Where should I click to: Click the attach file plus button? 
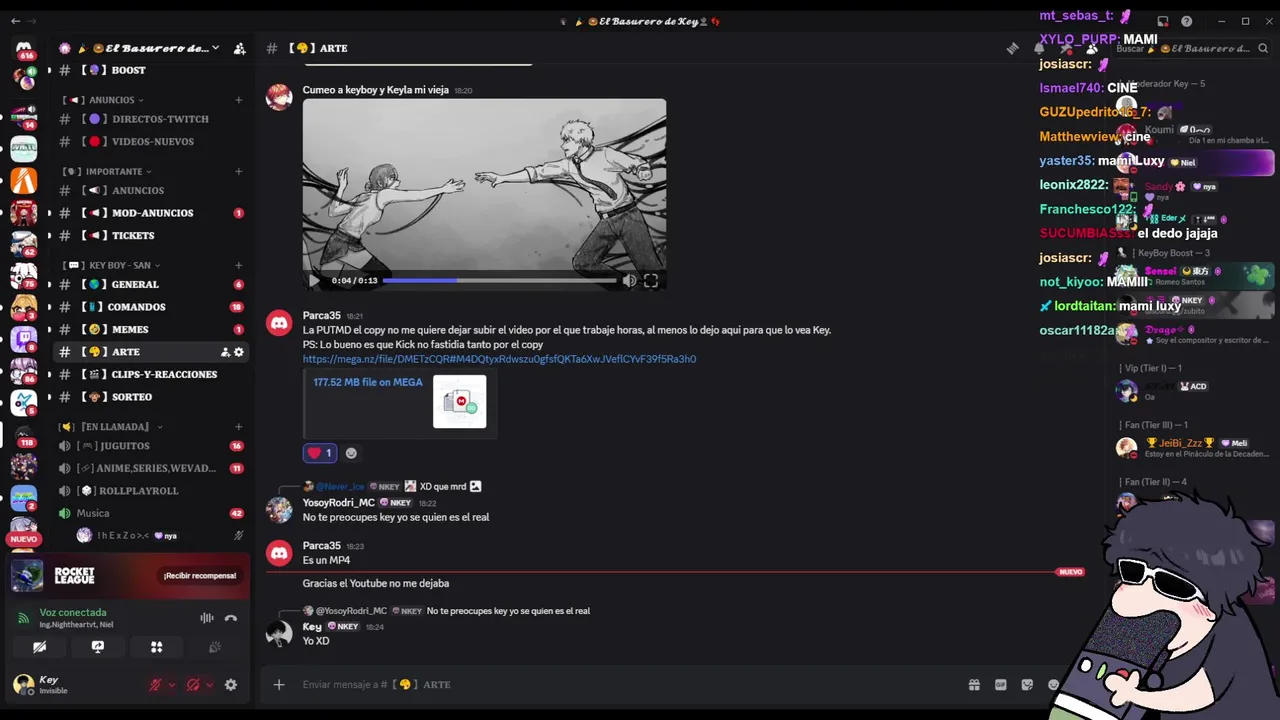click(279, 685)
